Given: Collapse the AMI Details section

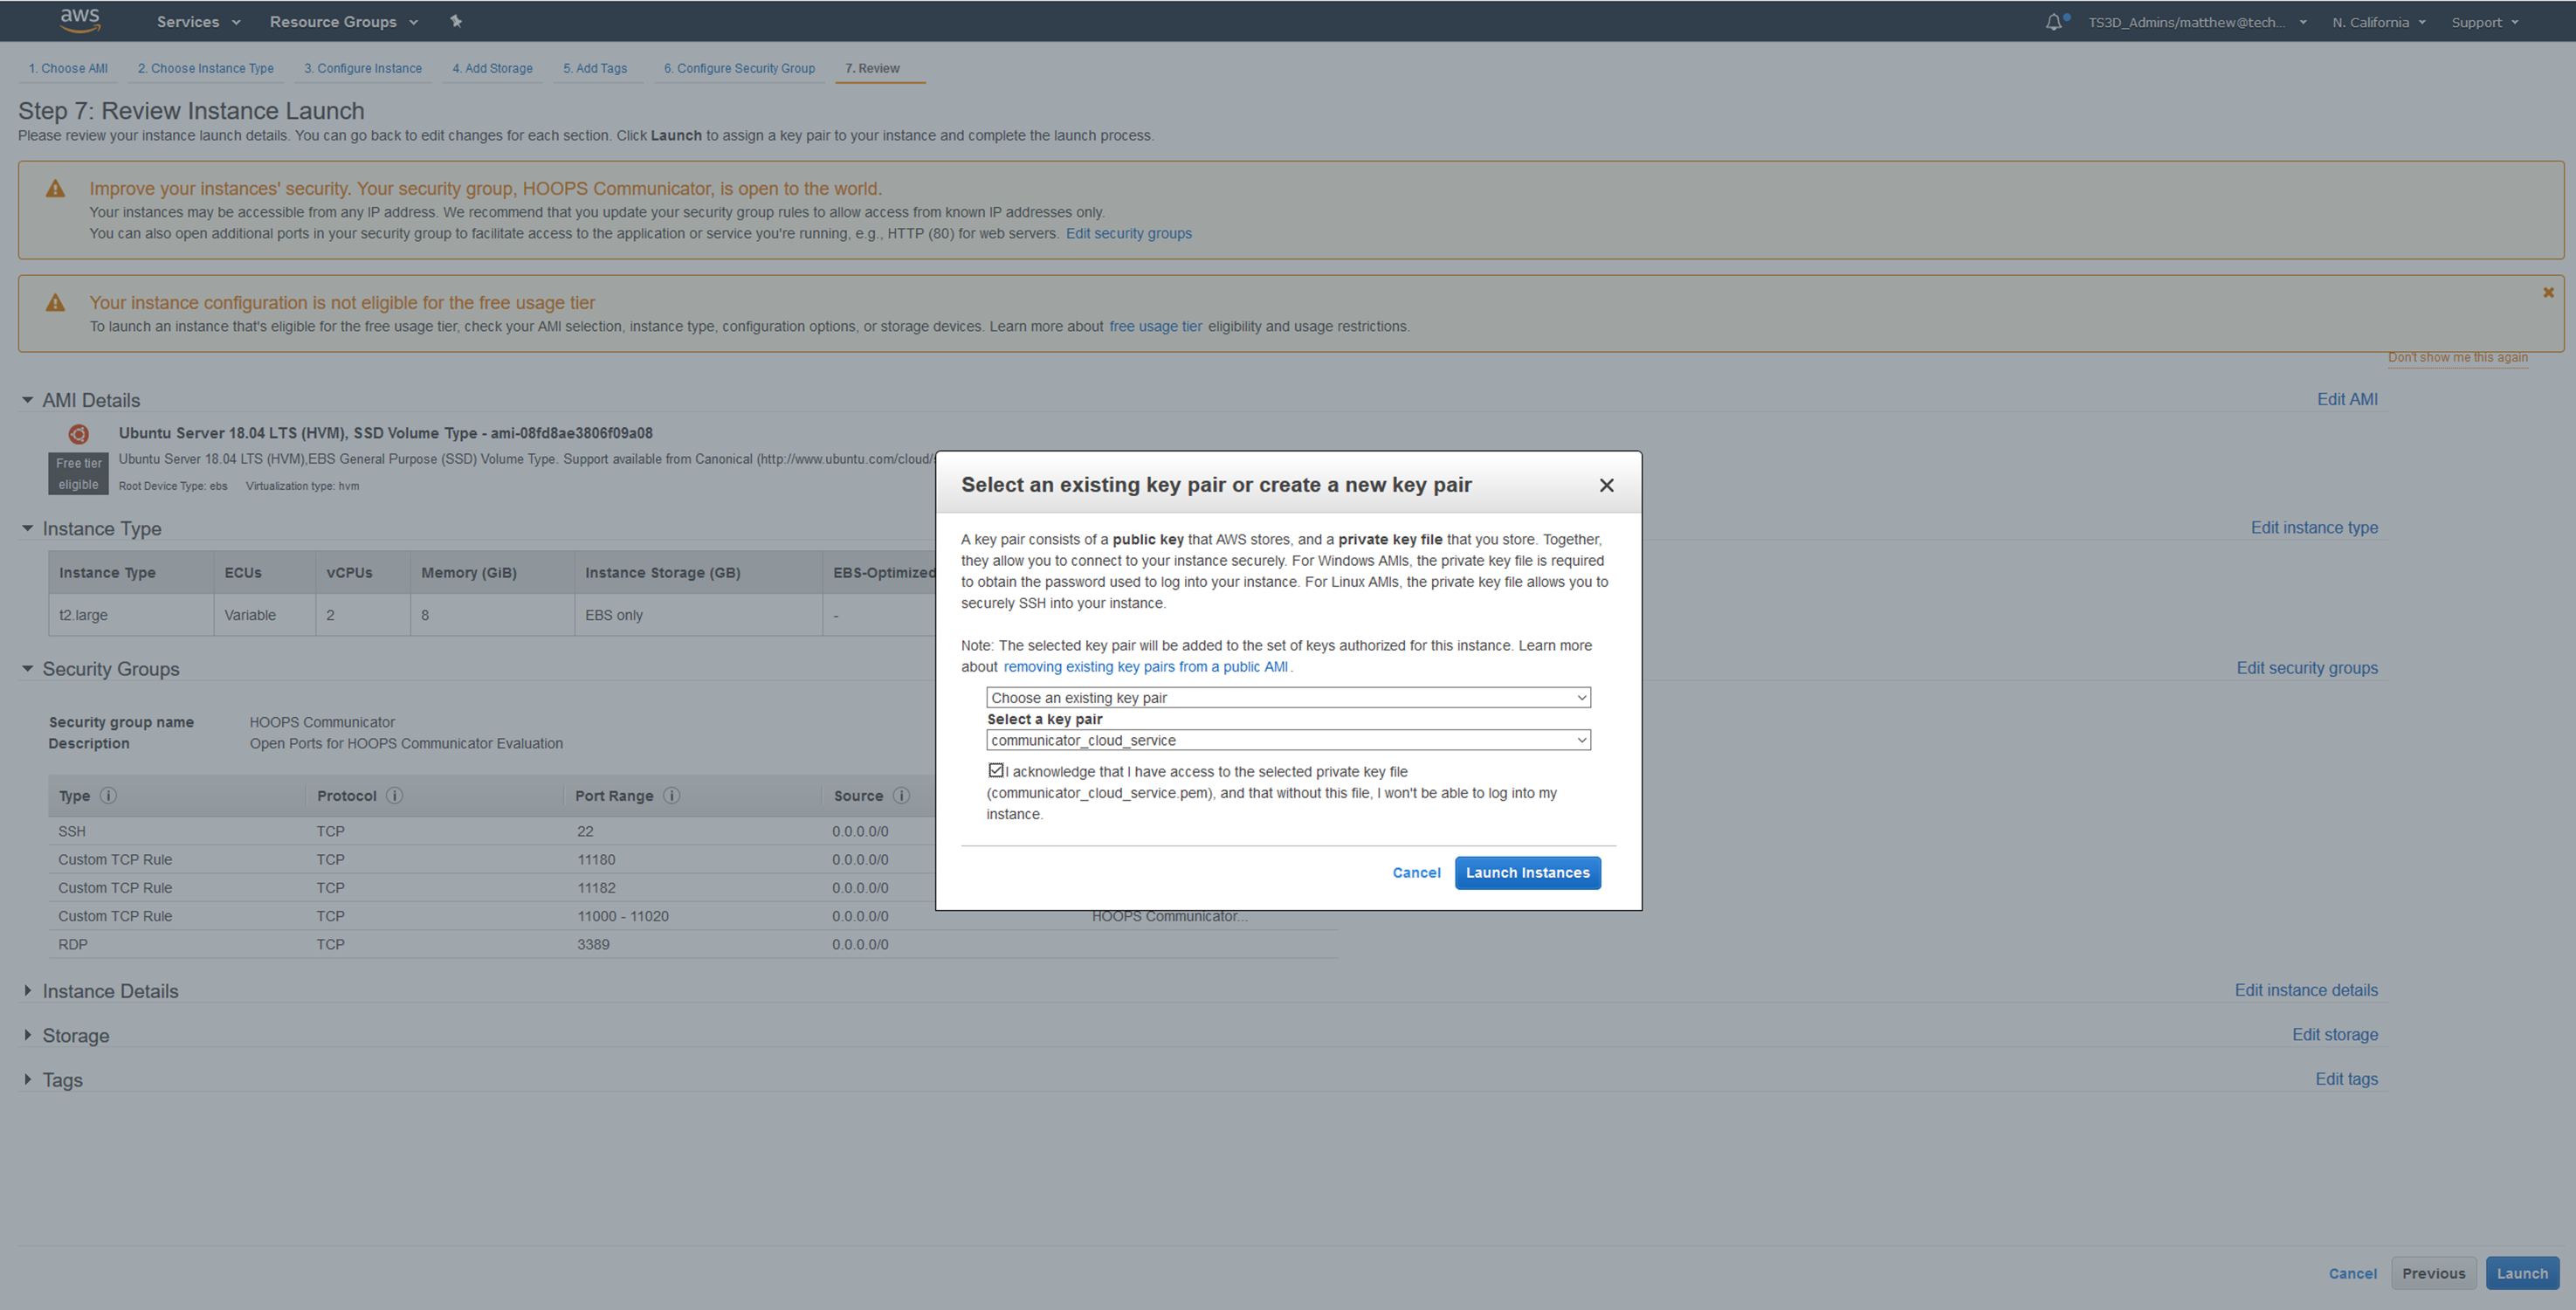Looking at the screenshot, I should coord(27,399).
